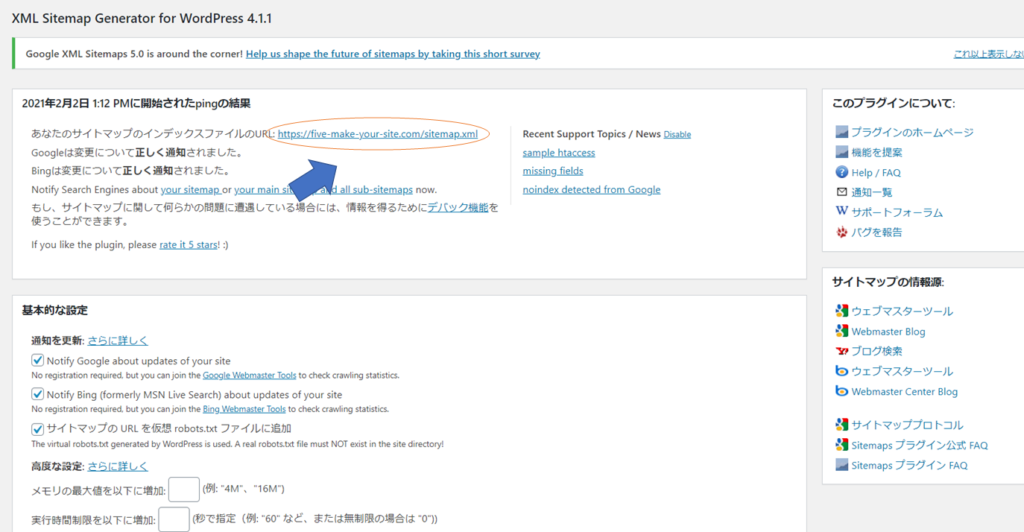Click the 'your sitemap' notify link
Viewport: 1024px width, 532px height.
(x=190, y=189)
